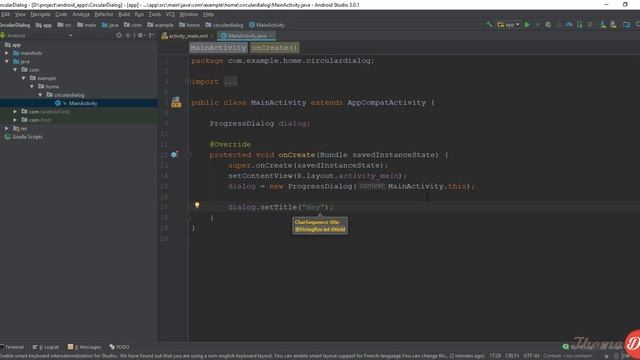Open the Tools menu
Image resolution: width=640 pixels, height=360 pixels.
click(x=155, y=14)
